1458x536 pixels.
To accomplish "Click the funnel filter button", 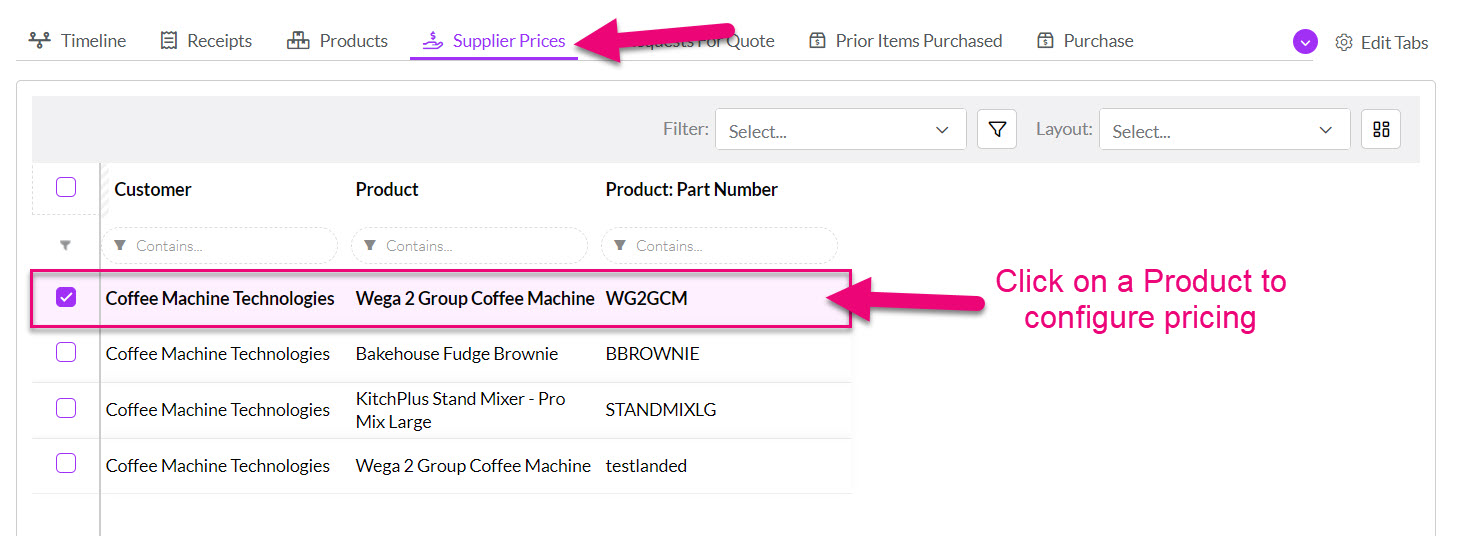I will pyautogui.click(x=997, y=130).
